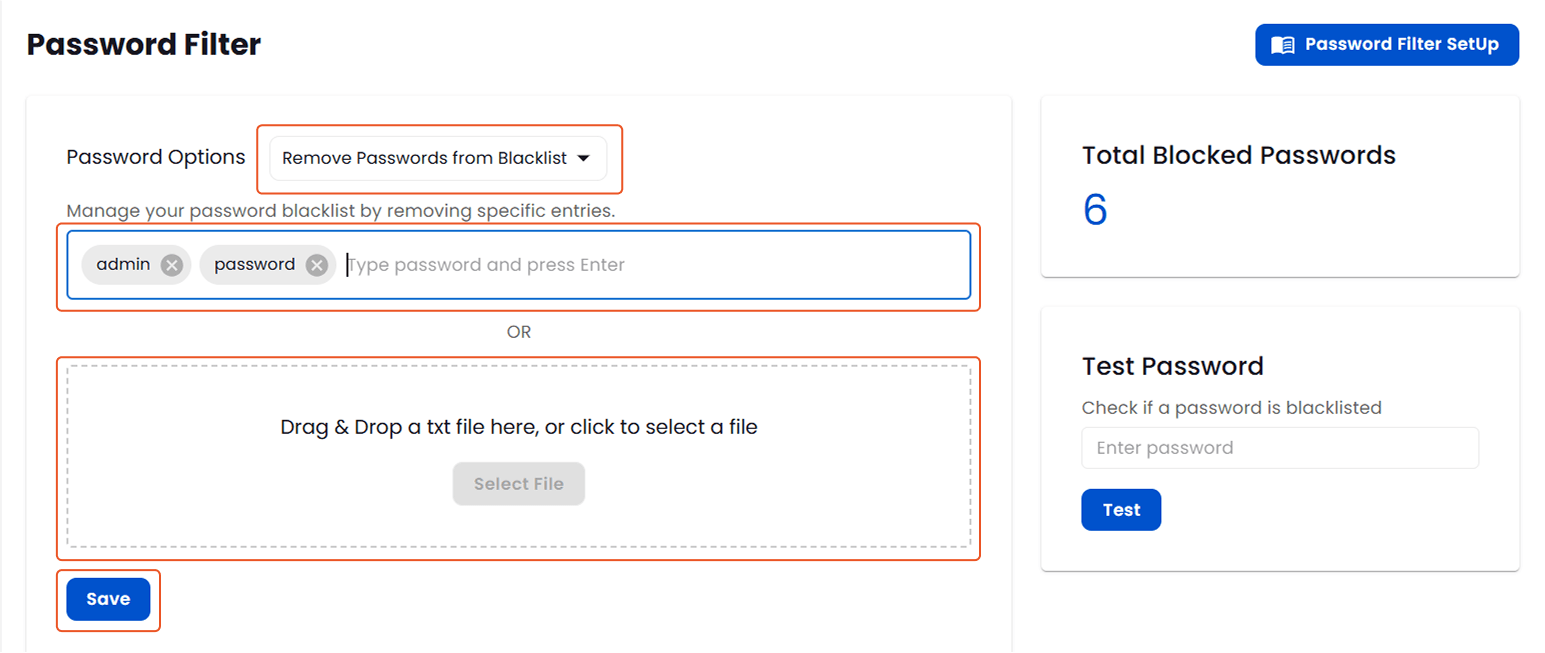Click the Test Password panel title

pos(1172,366)
